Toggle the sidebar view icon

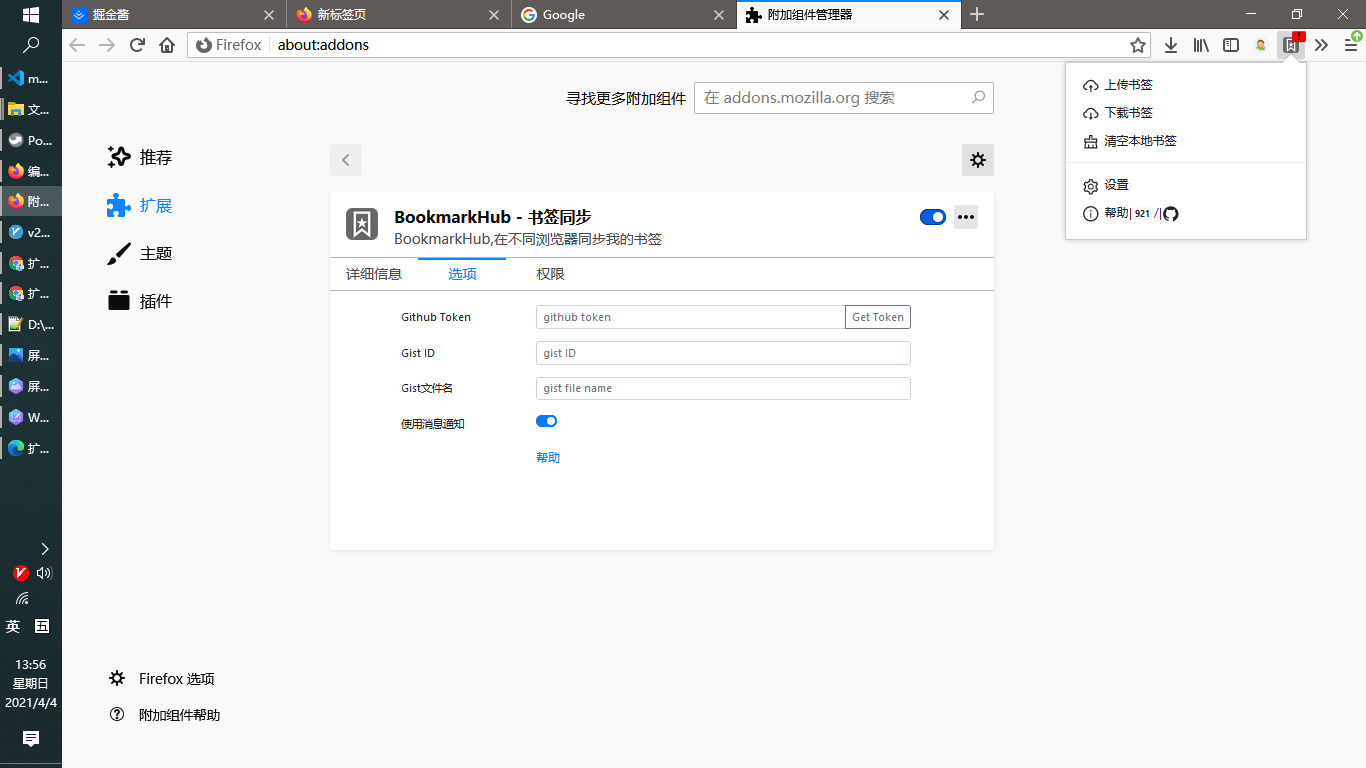point(1231,45)
